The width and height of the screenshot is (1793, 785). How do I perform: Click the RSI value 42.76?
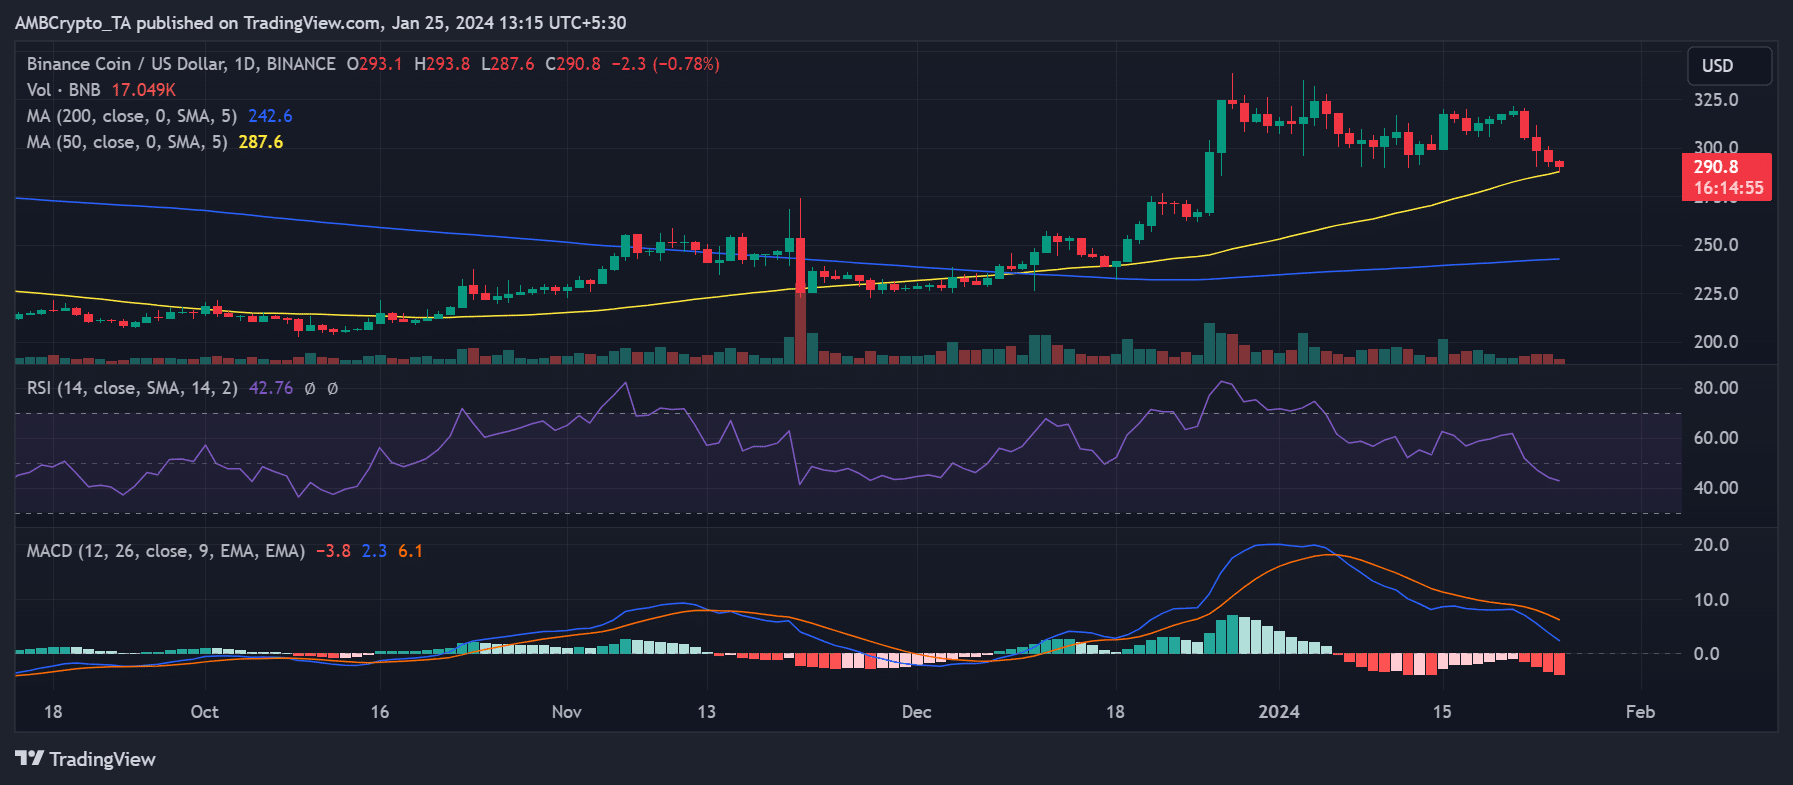tap(271, 388)
